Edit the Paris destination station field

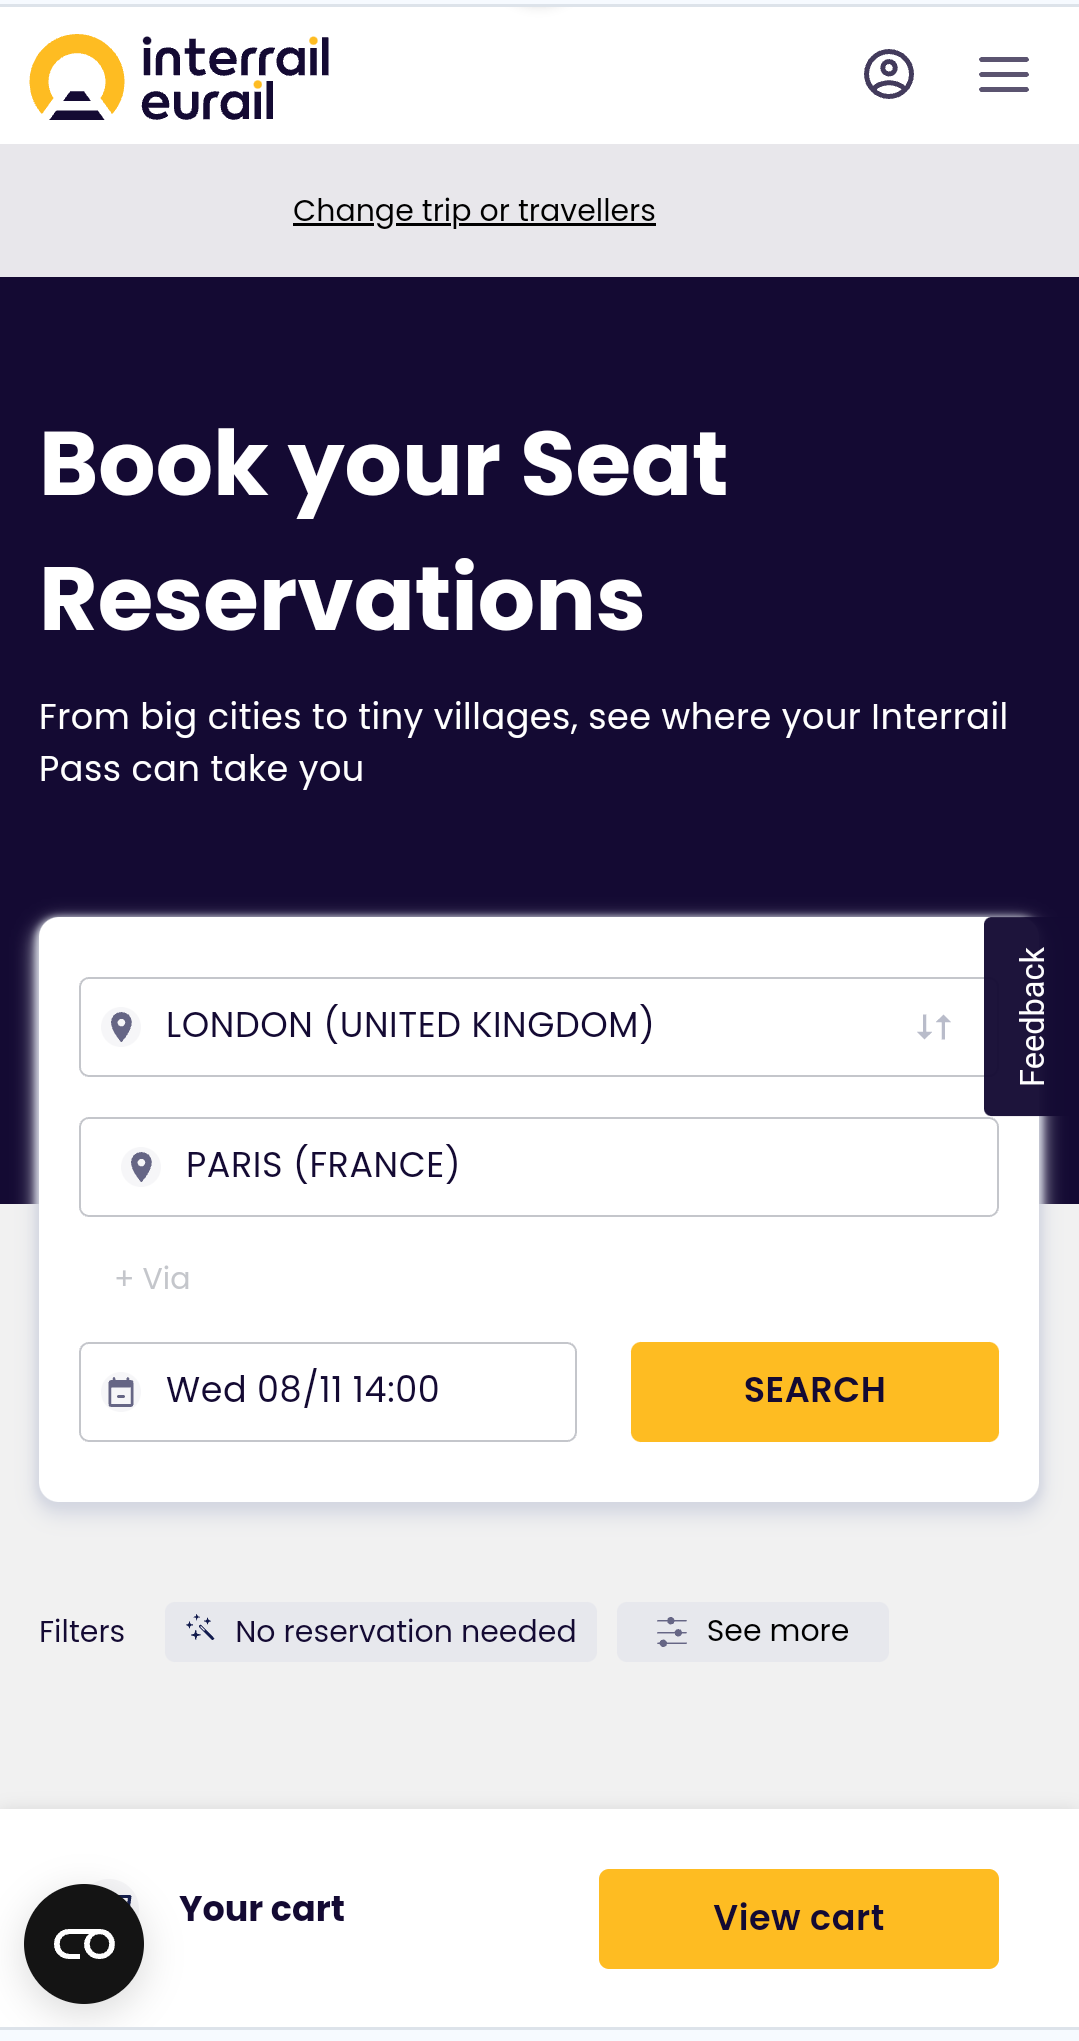(560, 1166)
